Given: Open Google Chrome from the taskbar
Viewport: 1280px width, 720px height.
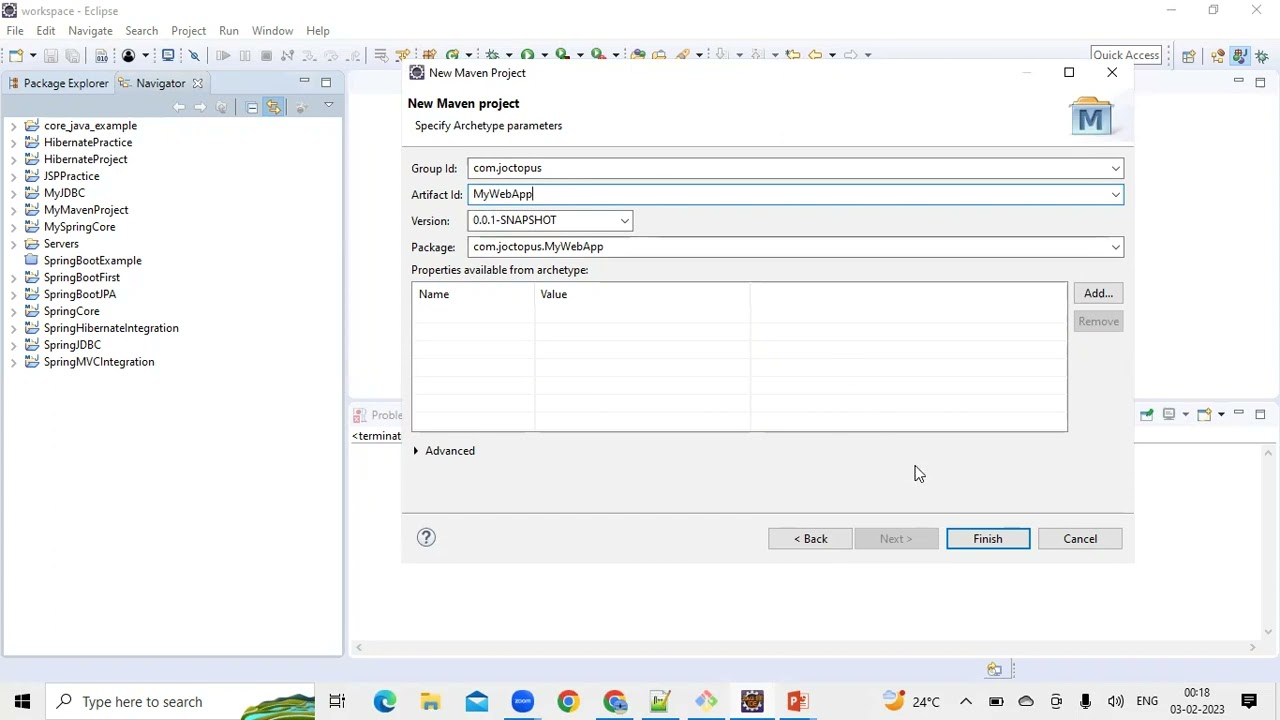Looking at the screenshot, I should pos(568,701).
